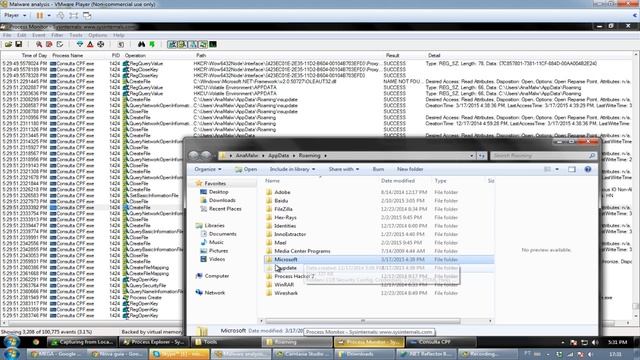Open the Edit menu in Process Monitor

[x=22, y=36]
